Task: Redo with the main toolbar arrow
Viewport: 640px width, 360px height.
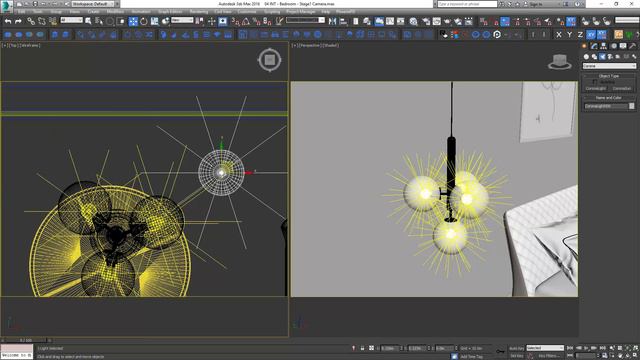Action: pyautogui.click(x=18, y=21)
